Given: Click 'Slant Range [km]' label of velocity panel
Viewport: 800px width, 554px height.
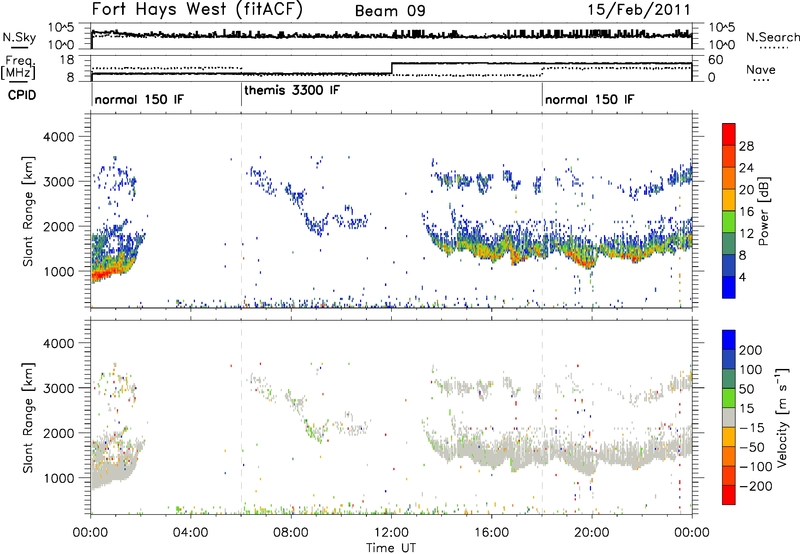Looking at the screenshot, I should coord(28,417).
